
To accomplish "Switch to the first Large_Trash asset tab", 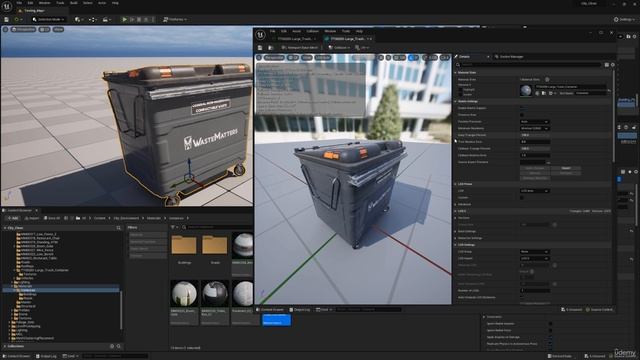I will coord(294,39).
